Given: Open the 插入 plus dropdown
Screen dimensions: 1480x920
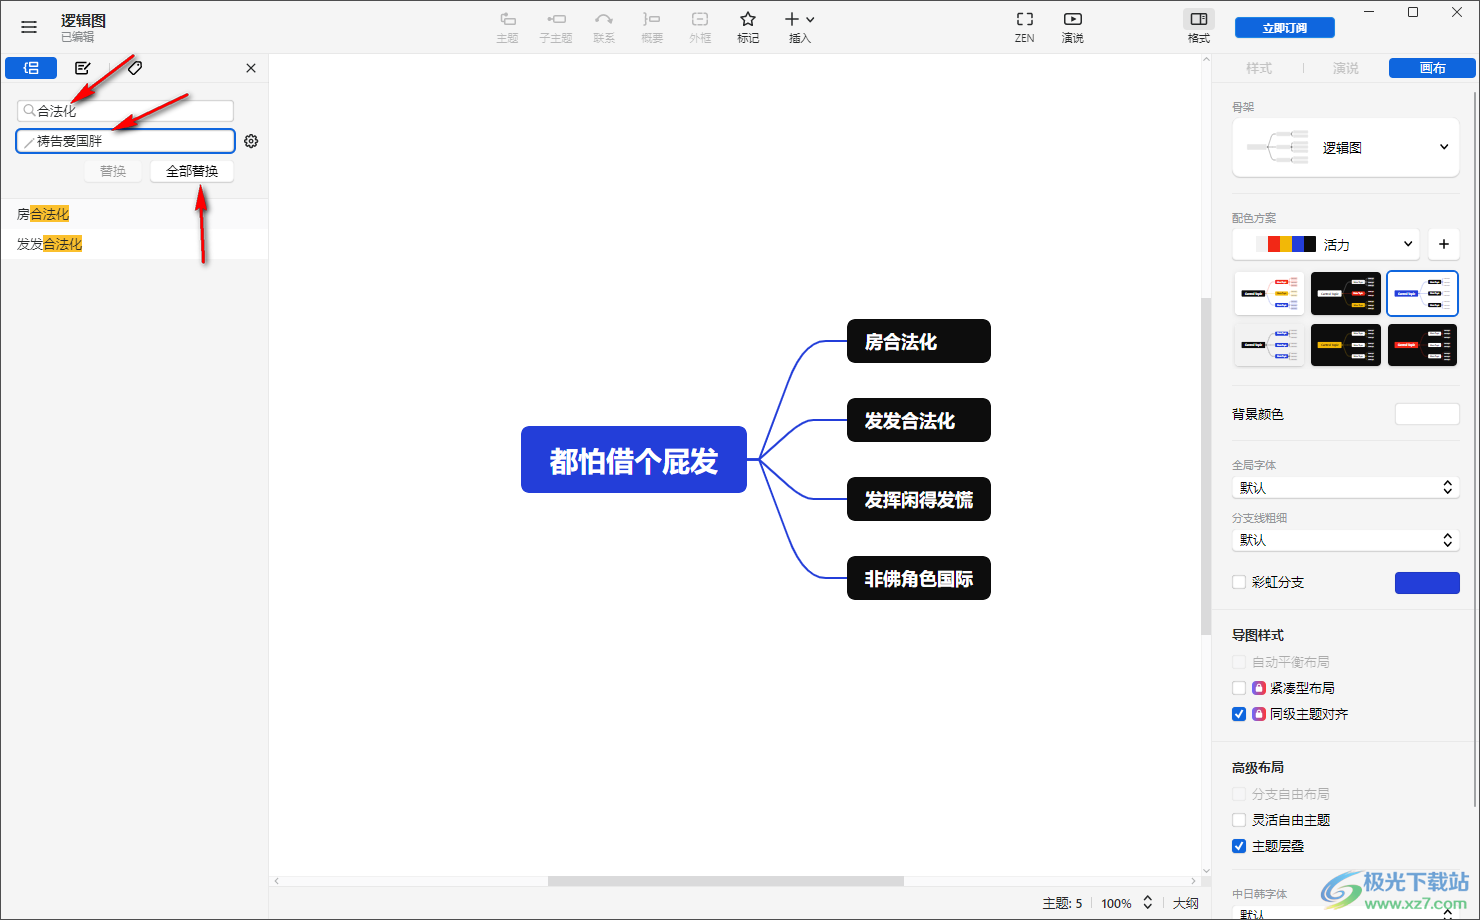Looking at the screenshot, I should (800, 27).
